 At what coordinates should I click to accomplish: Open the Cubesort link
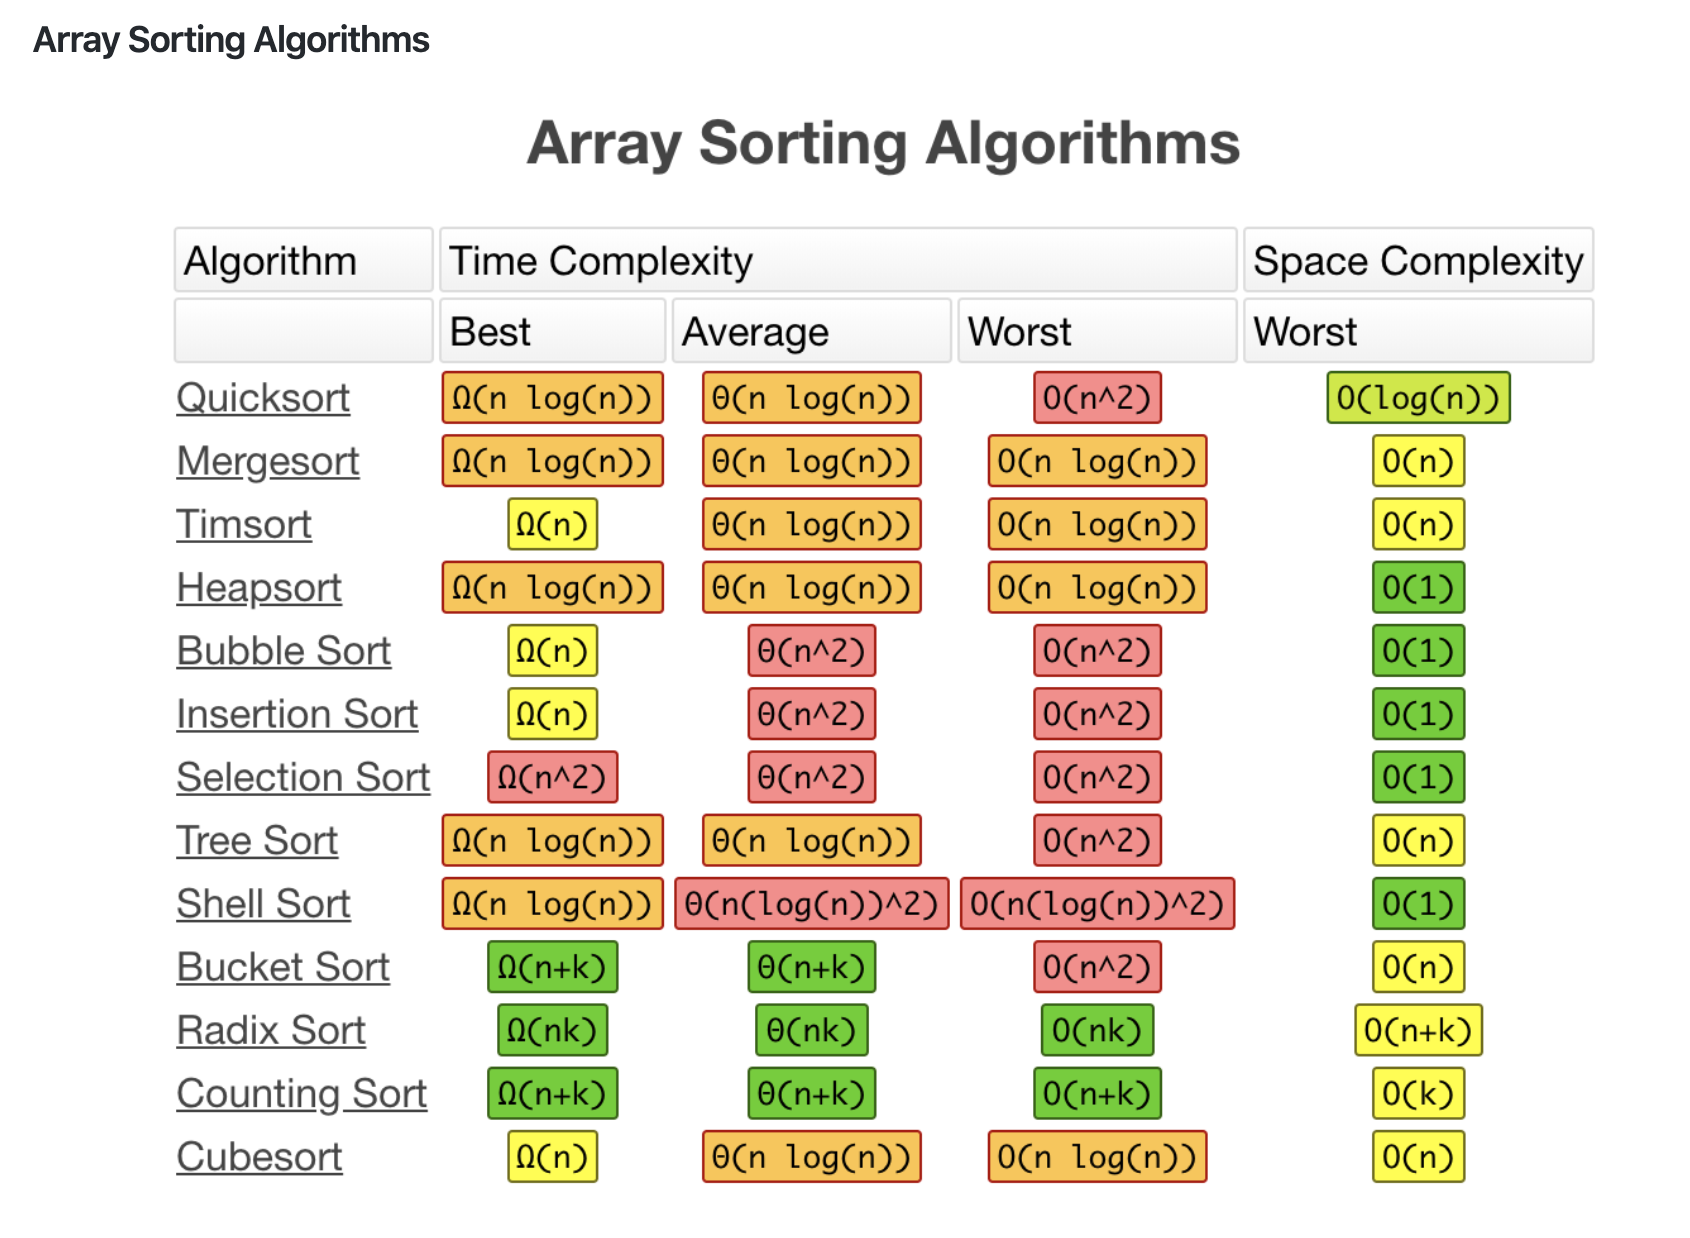click(259, 1157)
